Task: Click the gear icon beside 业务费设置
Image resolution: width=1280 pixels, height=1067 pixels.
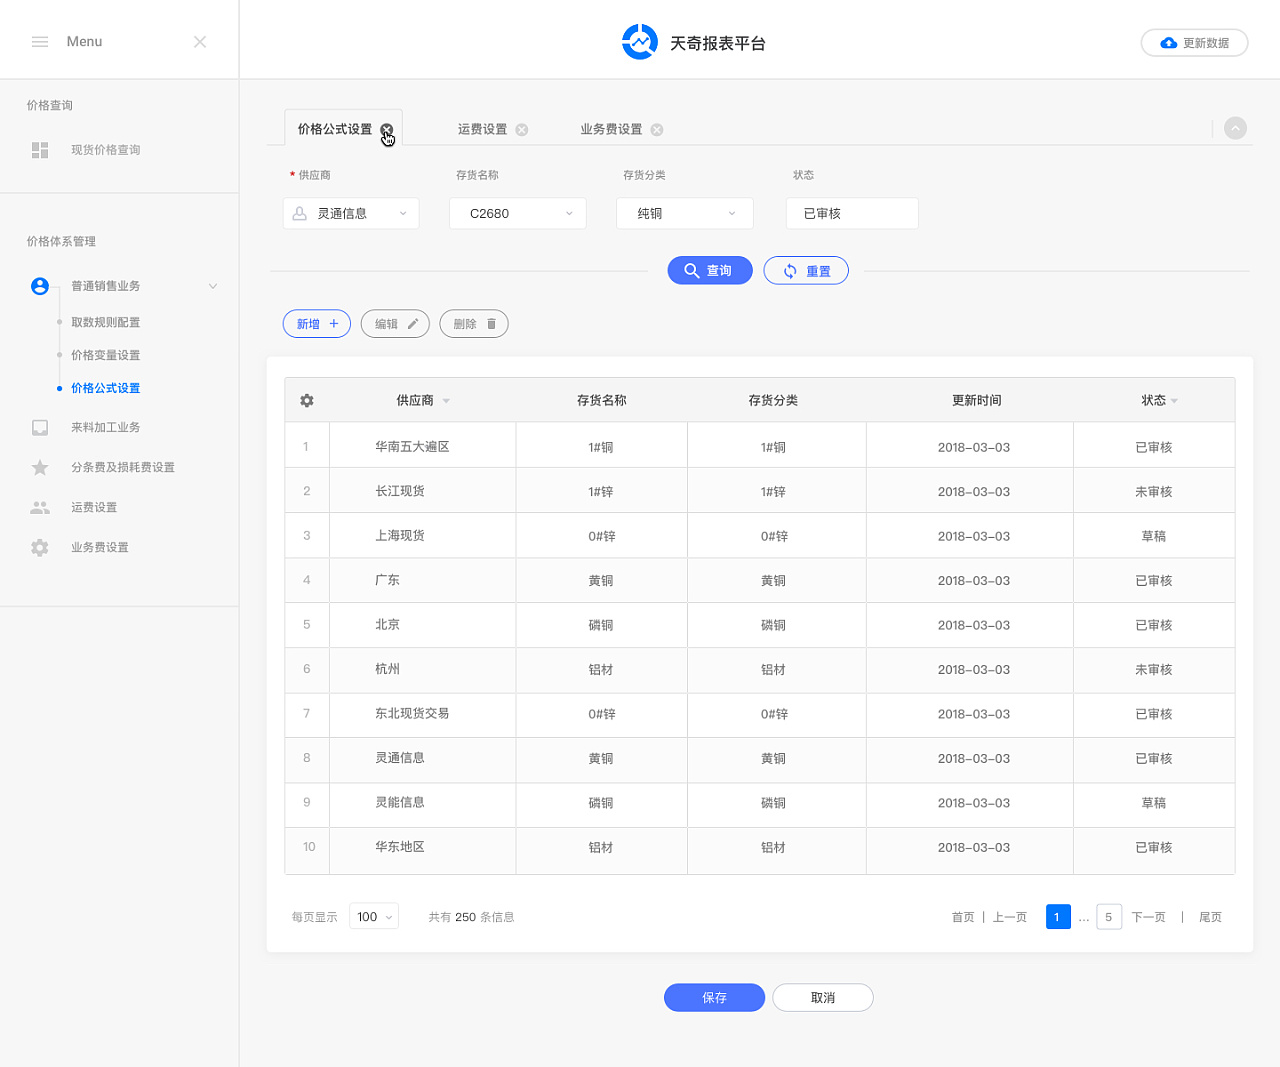Action: click(40, 548)
